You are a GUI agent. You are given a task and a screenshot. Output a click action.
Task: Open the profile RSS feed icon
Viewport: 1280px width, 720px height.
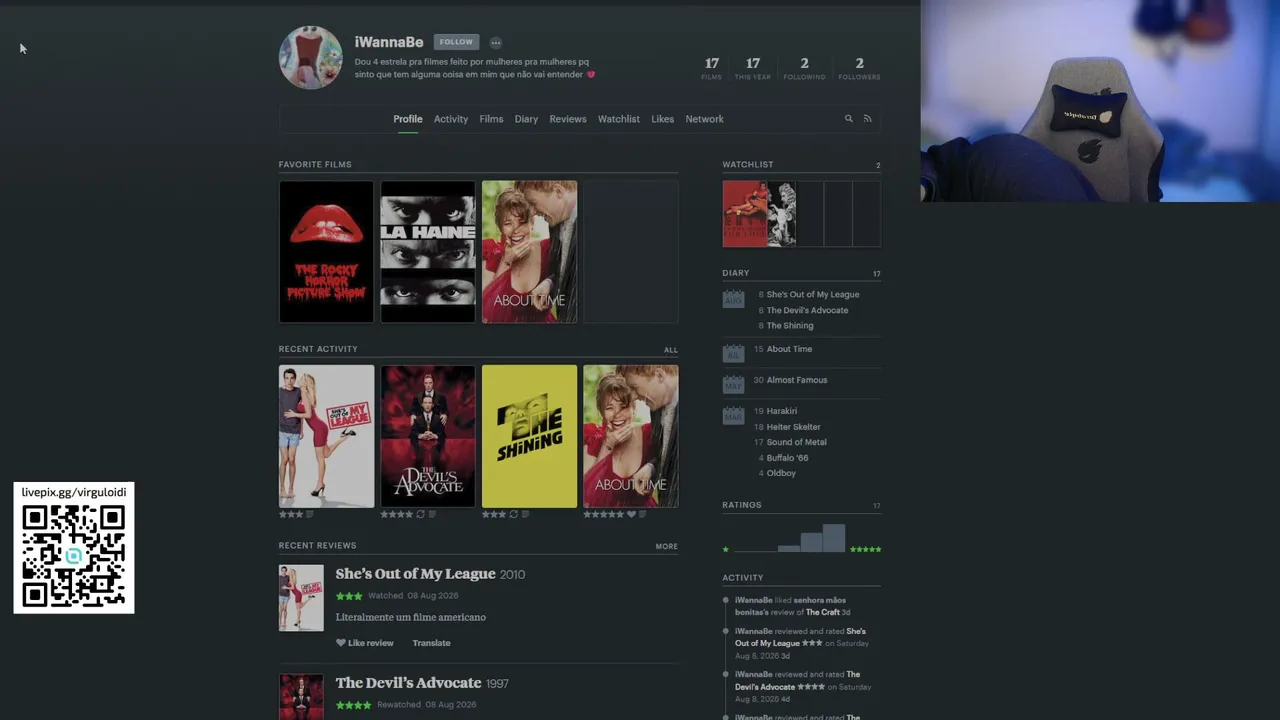point(868,119)
